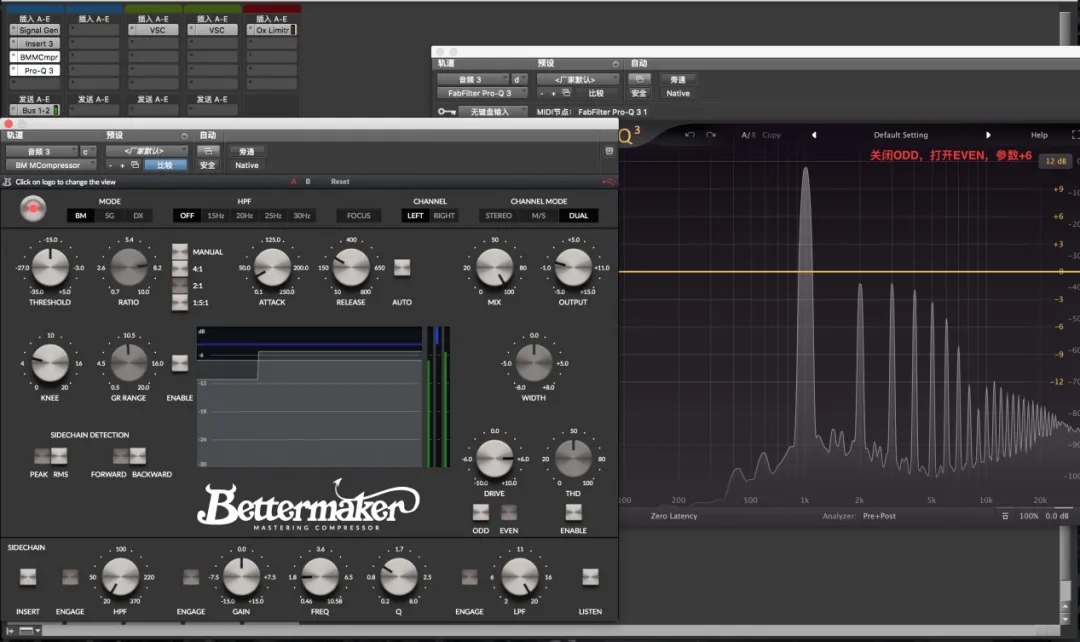1080x642 pixels.
Task: Toggle the THD ENABLE switch
Action: click(573, 512)
